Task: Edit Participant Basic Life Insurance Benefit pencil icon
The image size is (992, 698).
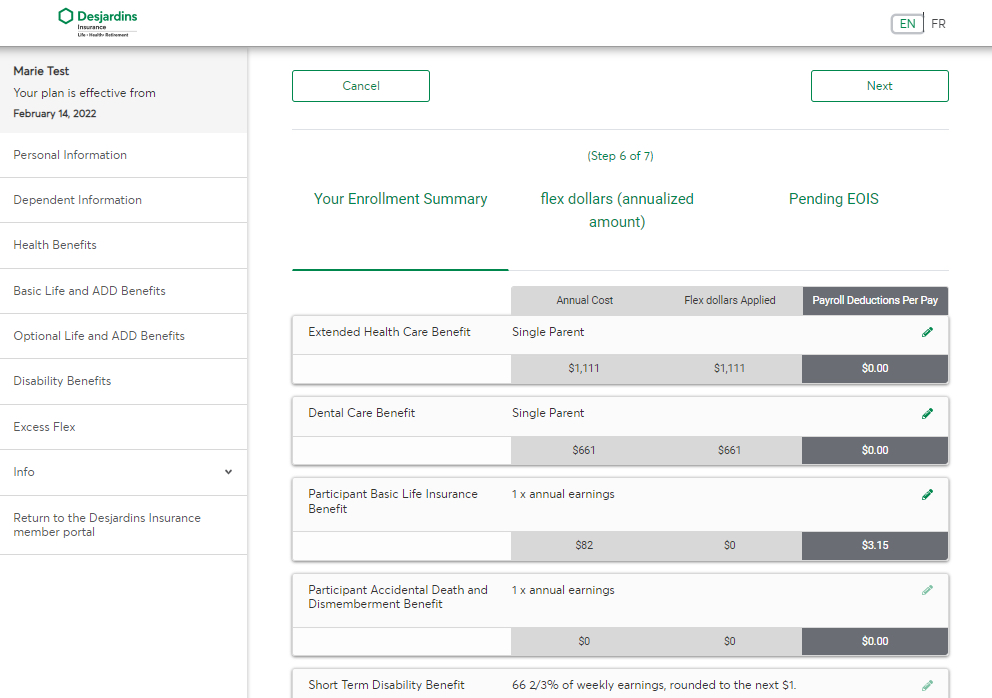Action: coord(927,493)
